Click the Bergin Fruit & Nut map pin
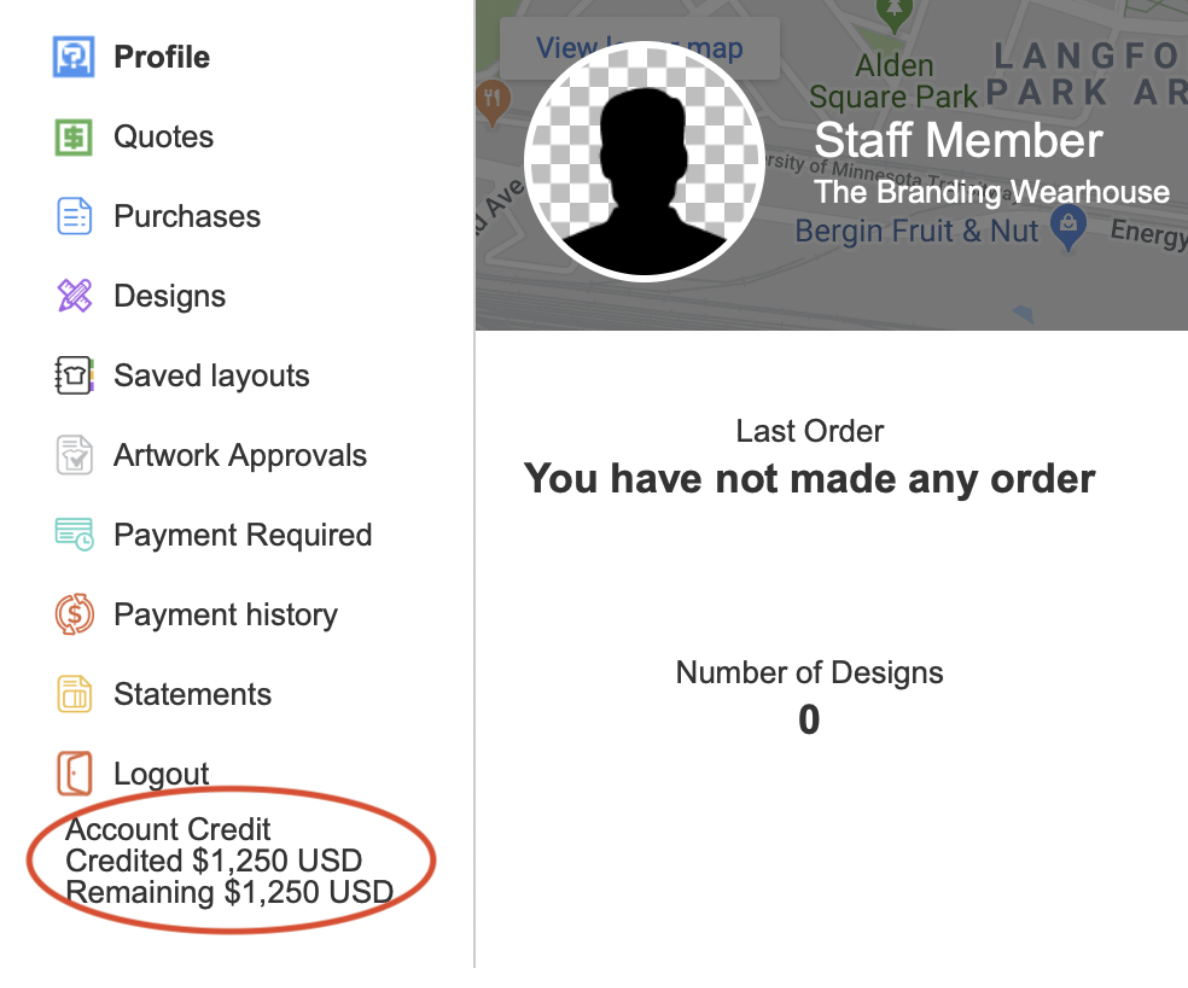Viewport: 1188px width, 988px height. coord(1068,226)
